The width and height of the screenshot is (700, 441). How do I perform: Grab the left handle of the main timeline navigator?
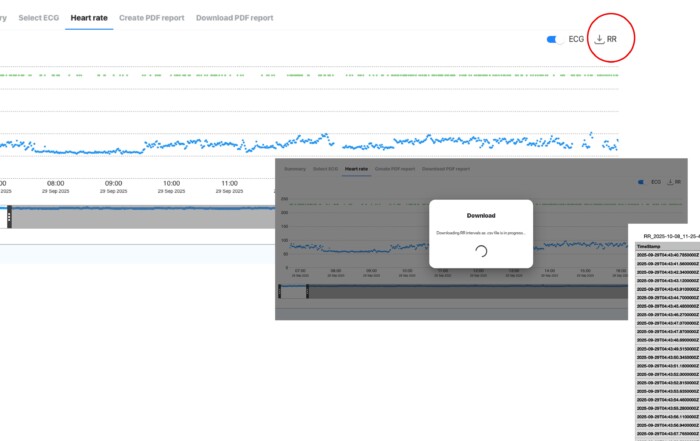[9, 216]
